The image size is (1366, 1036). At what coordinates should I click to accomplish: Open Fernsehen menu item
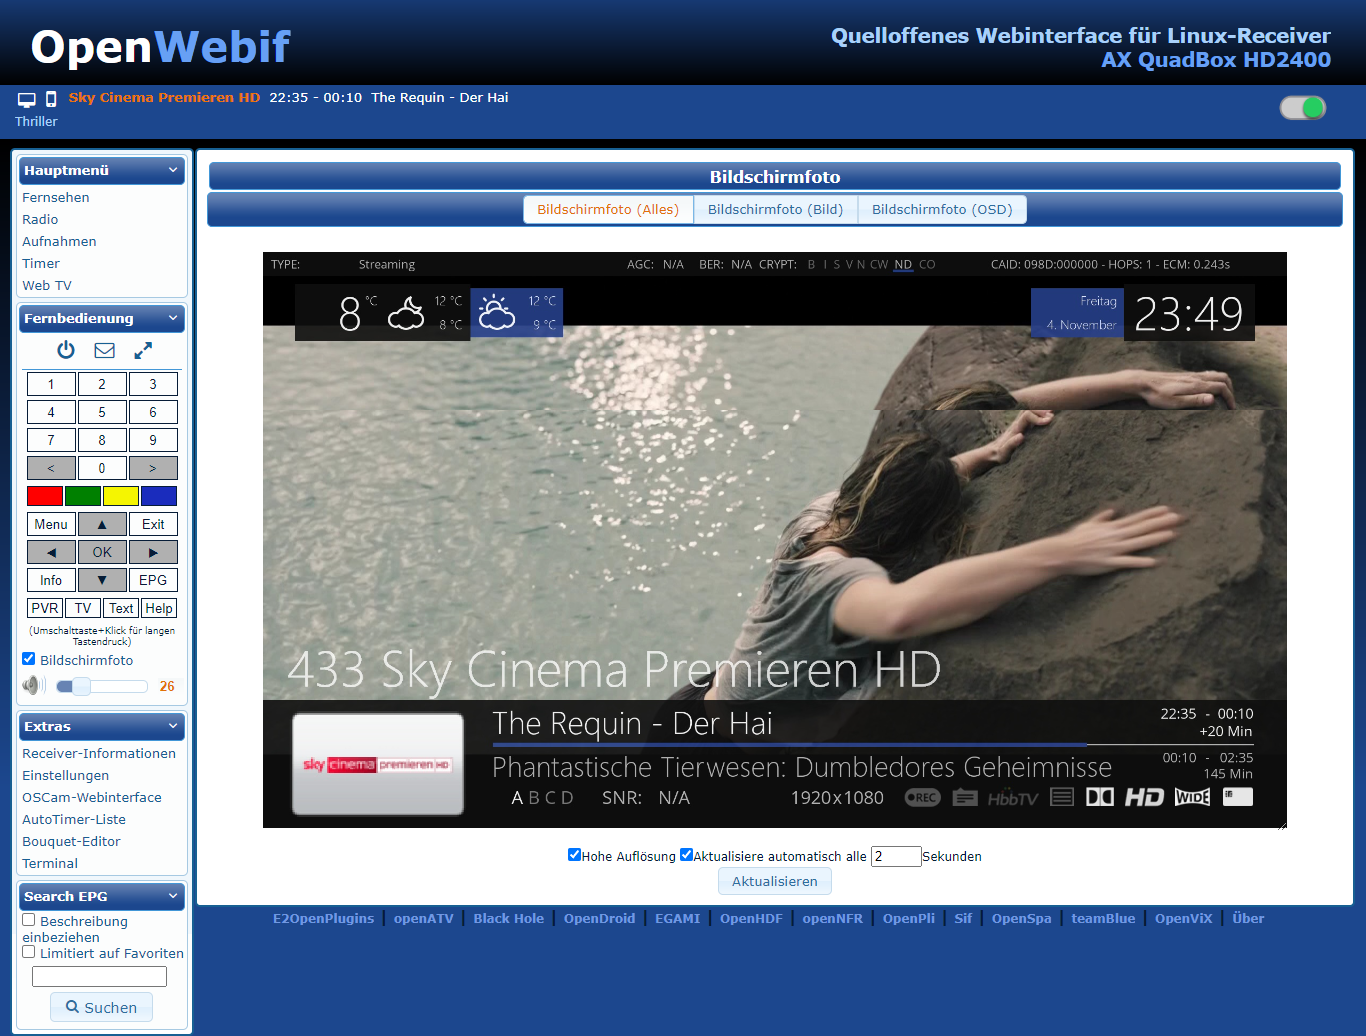tap(56, 197)
